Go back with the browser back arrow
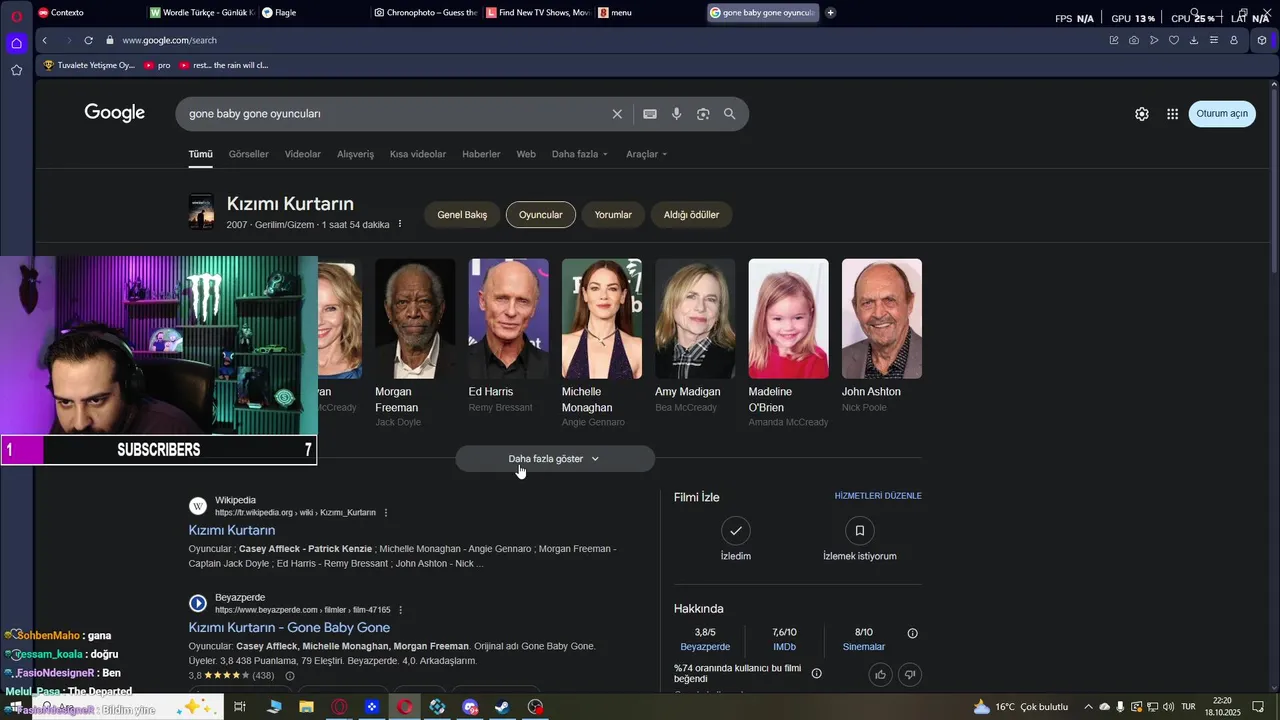 pyautogui.click(x=44, y=40)
